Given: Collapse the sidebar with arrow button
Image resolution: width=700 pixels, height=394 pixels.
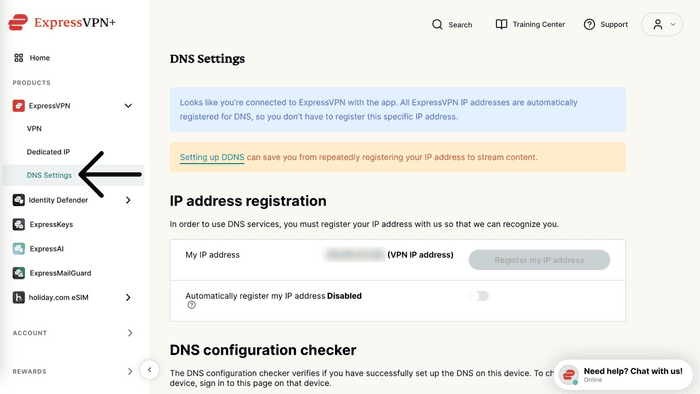Looking at the screenshot, I should (x=150, y=369).
